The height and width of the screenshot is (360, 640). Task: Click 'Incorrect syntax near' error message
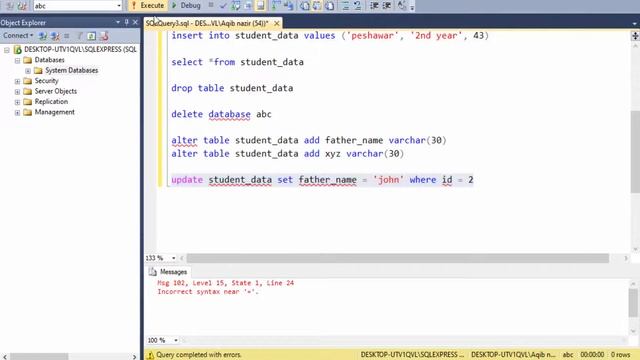click(x=208, y=292)
